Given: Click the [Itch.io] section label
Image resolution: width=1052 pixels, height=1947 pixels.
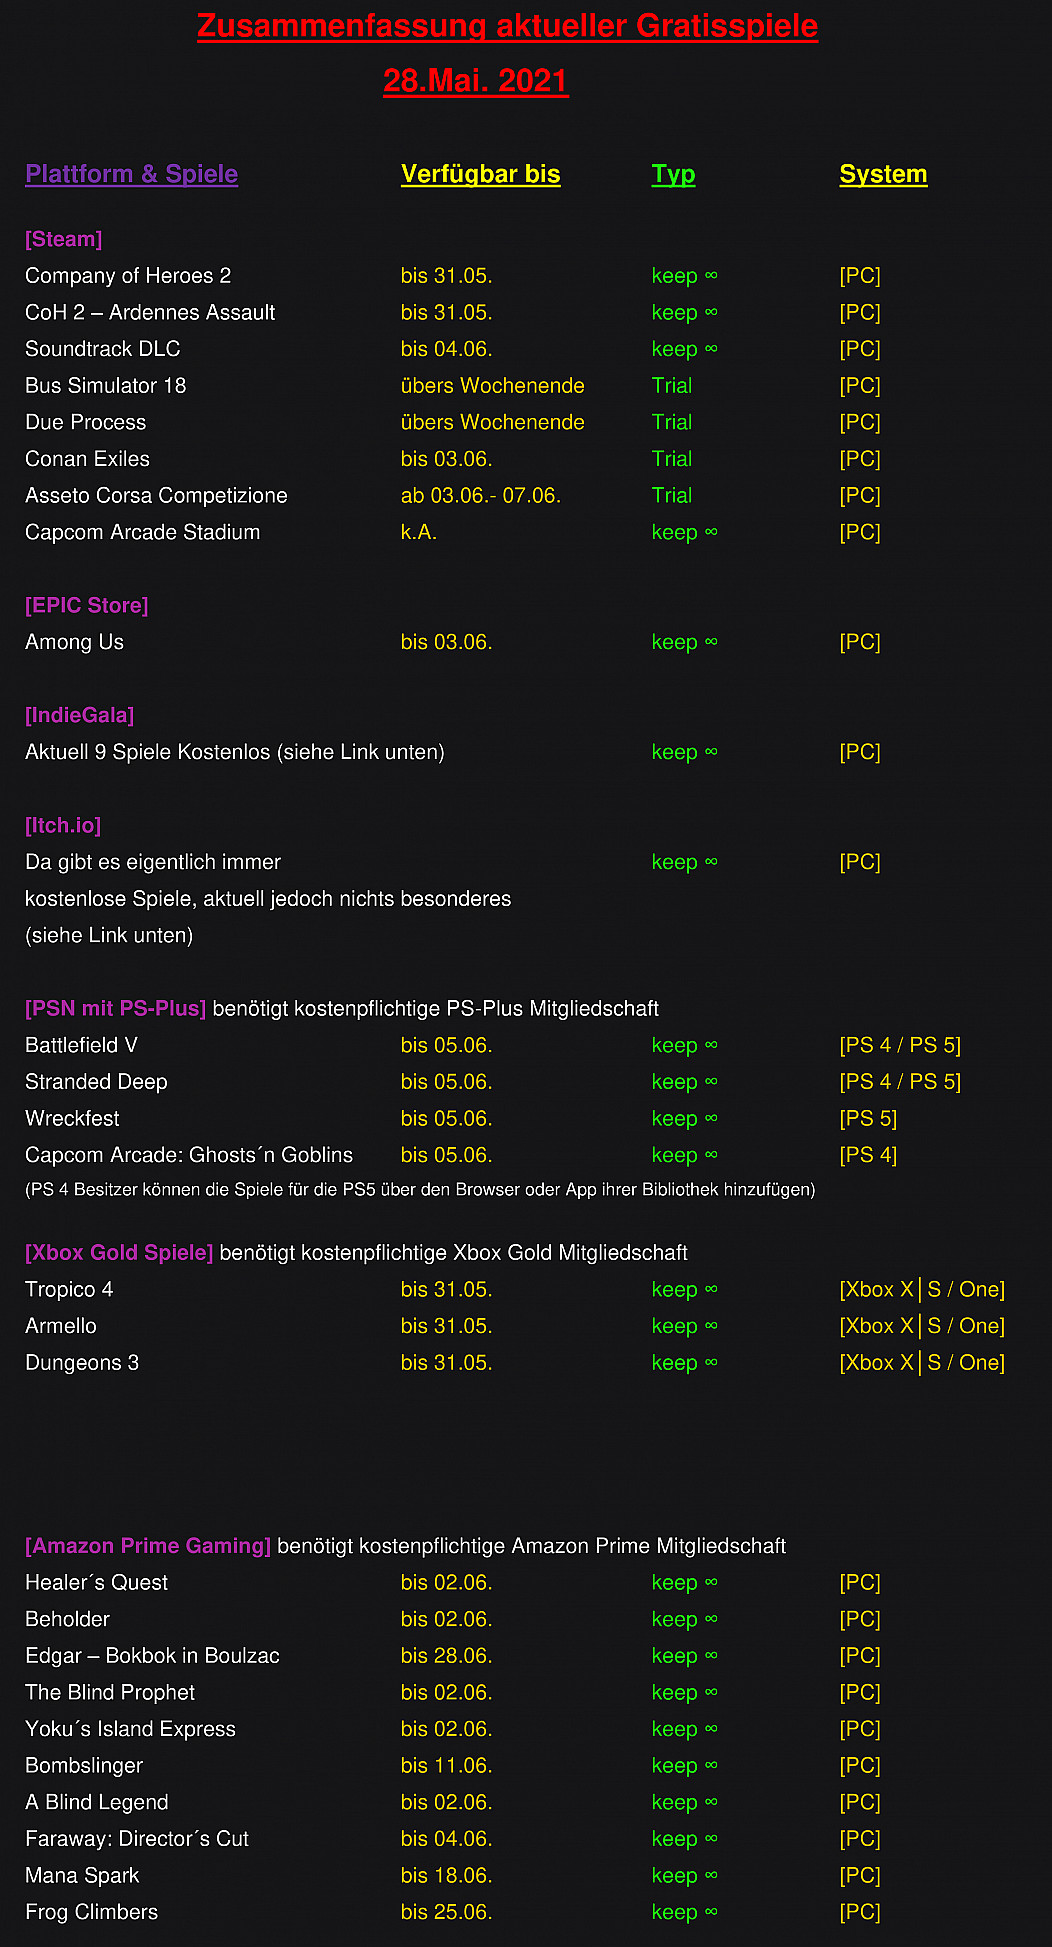Looking at the screenshot, I should pos(63,825).
